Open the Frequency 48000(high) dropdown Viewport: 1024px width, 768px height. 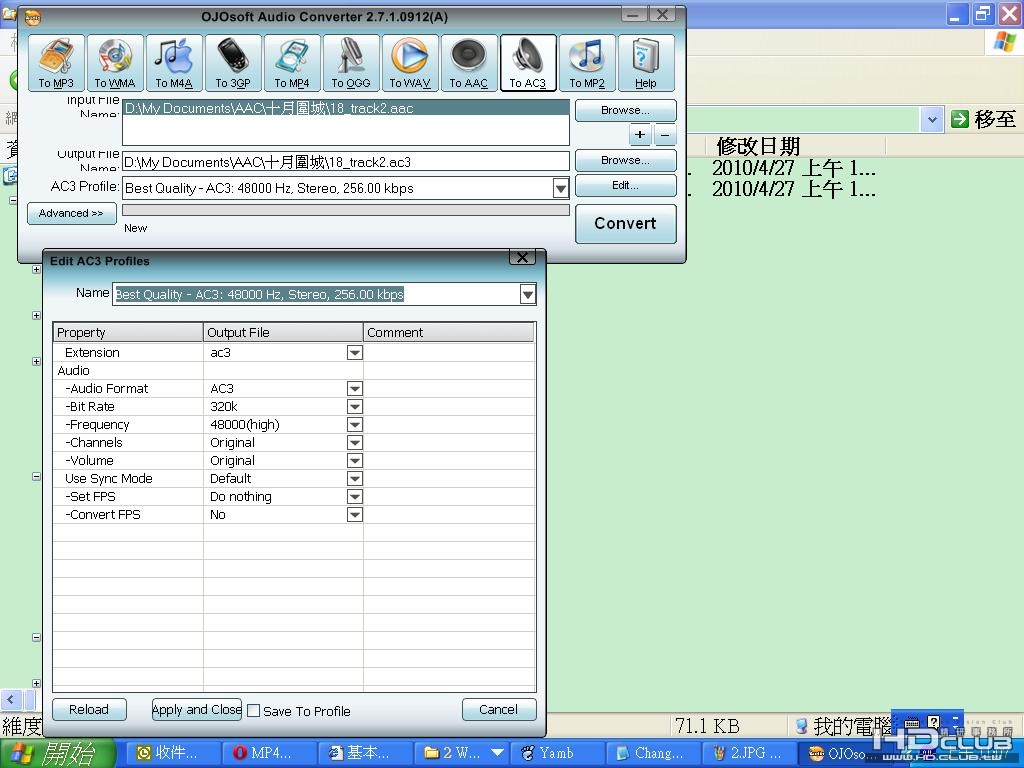click(x=355, y=425)
